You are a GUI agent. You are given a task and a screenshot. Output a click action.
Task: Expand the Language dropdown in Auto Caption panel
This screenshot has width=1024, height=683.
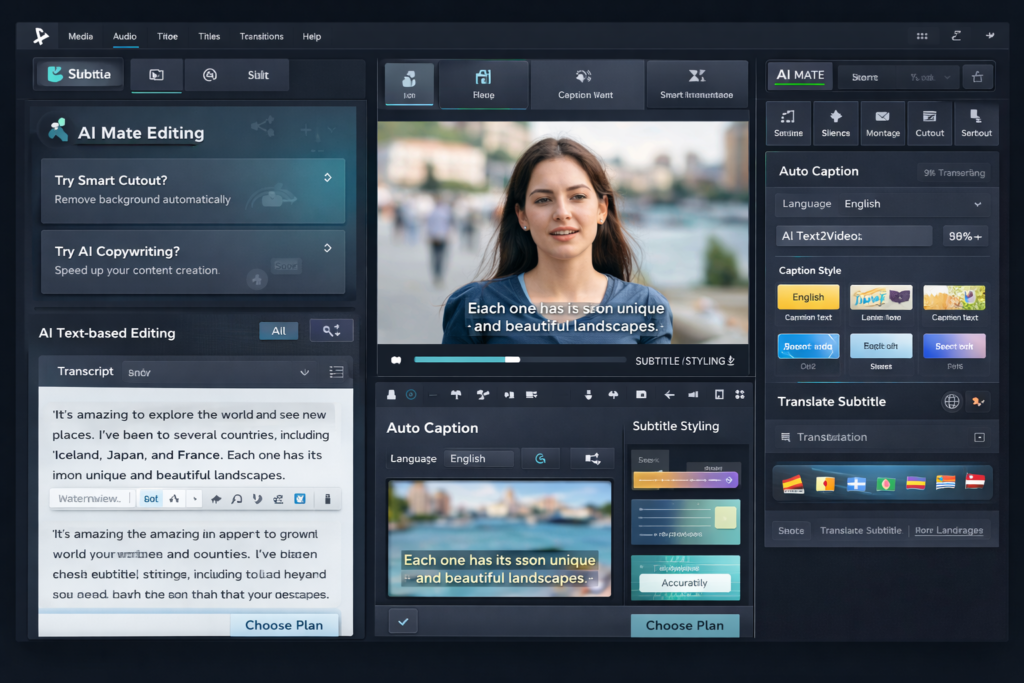point(479,457)
